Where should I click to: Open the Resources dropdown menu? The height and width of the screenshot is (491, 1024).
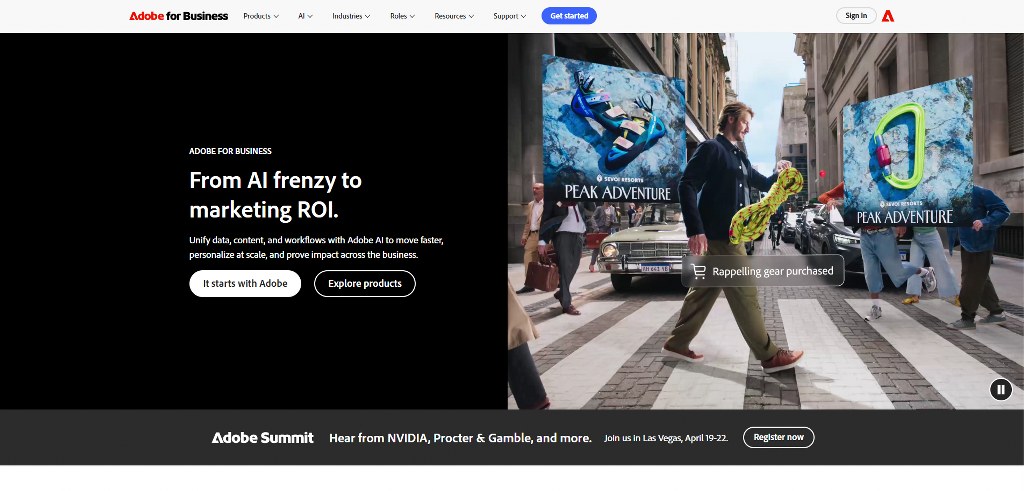click(454, 16)
